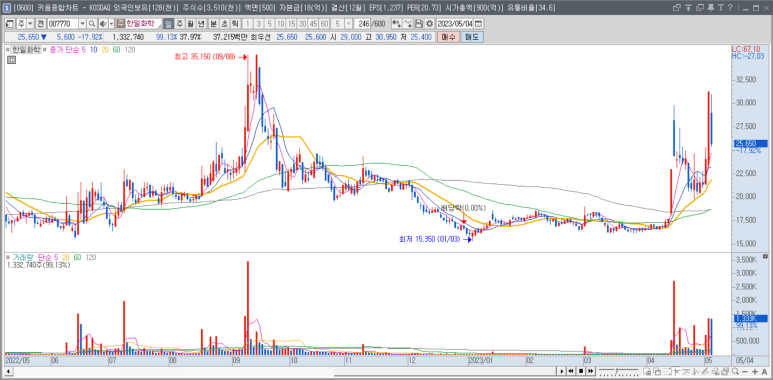The image size is (773, 380).
Task: Click the speaker sound icon
Action: coord(103,24)
